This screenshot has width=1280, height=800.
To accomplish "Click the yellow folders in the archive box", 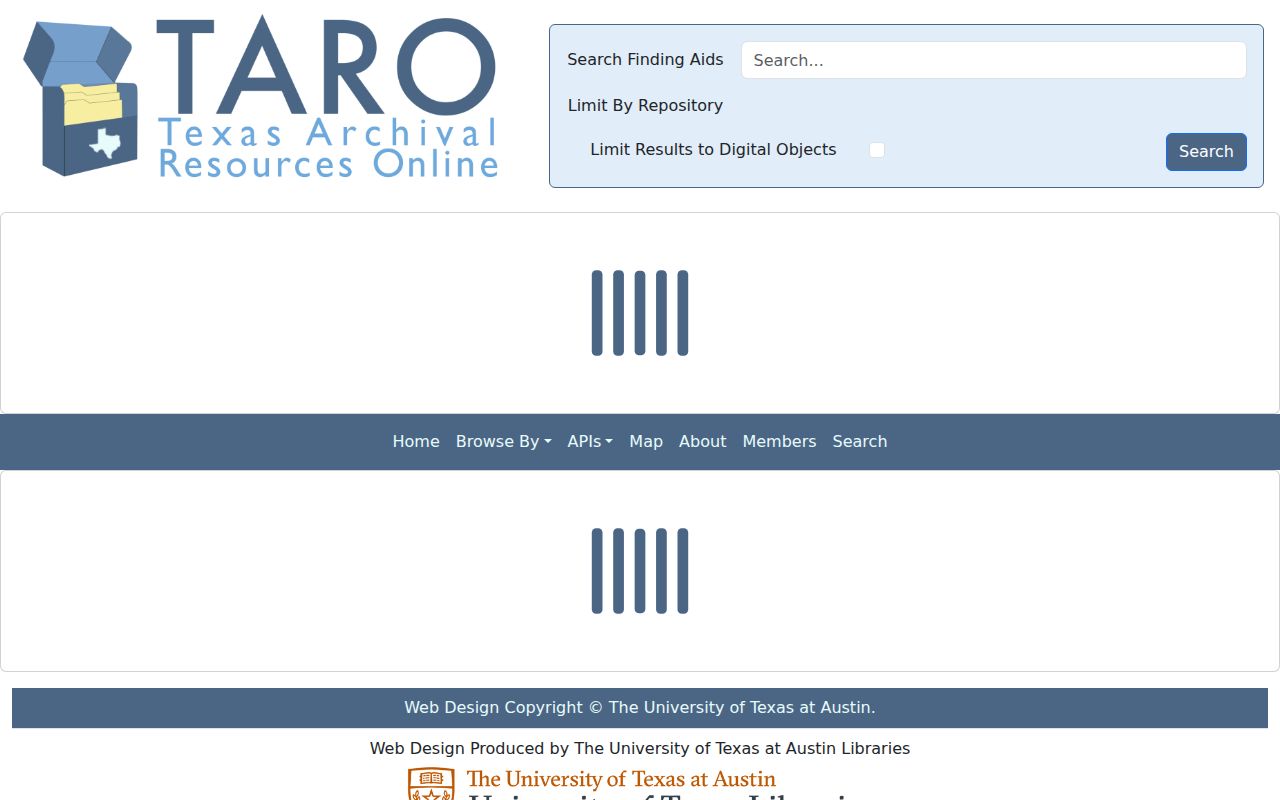I will pos(92,104).
